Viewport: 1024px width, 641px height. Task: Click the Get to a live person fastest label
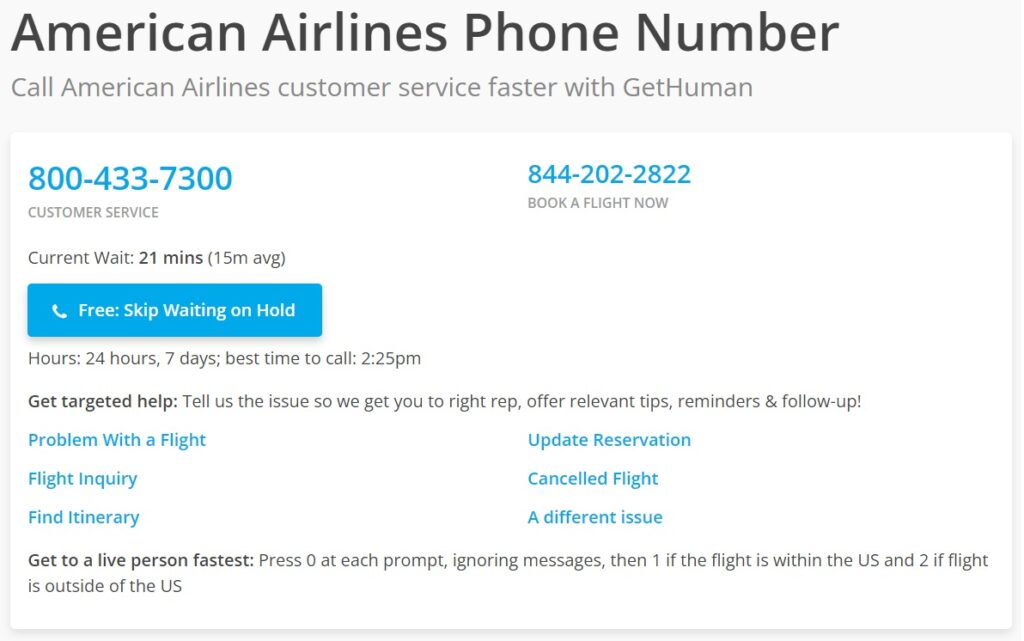tap(141, 560)
